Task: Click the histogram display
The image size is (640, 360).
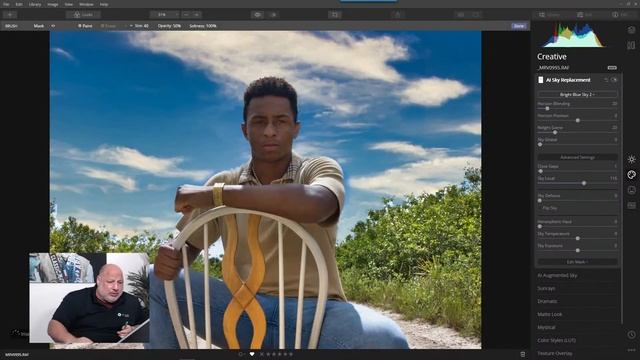Action: pos(573,35)
